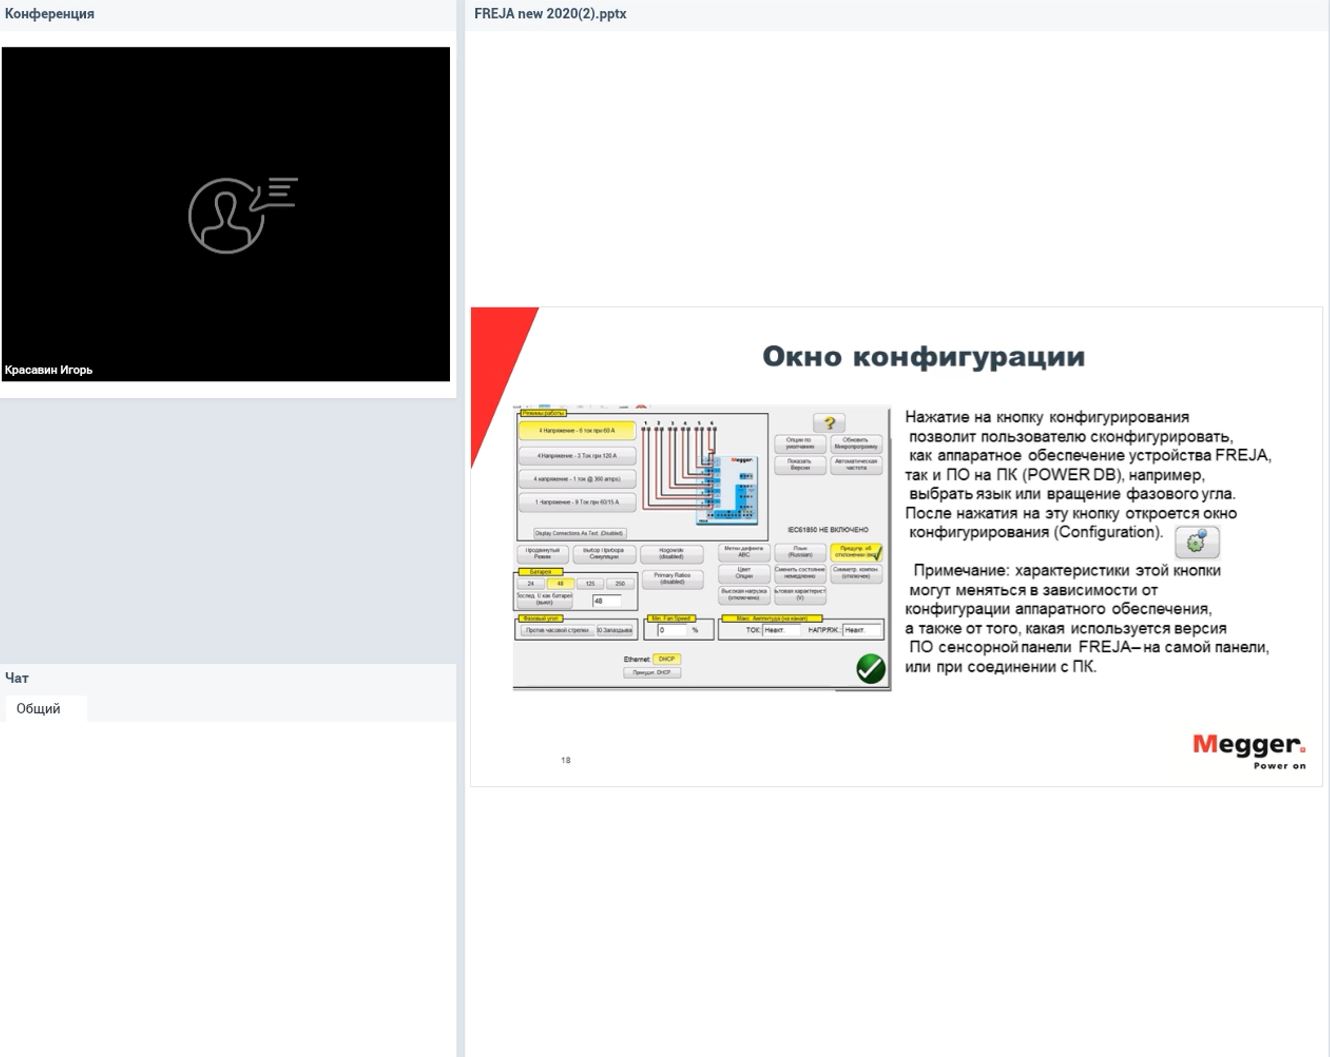Toggle Высокая нагрузка (отключено) setting
The width and height of the screenshot is (1330, 1057).
[744, 595]
